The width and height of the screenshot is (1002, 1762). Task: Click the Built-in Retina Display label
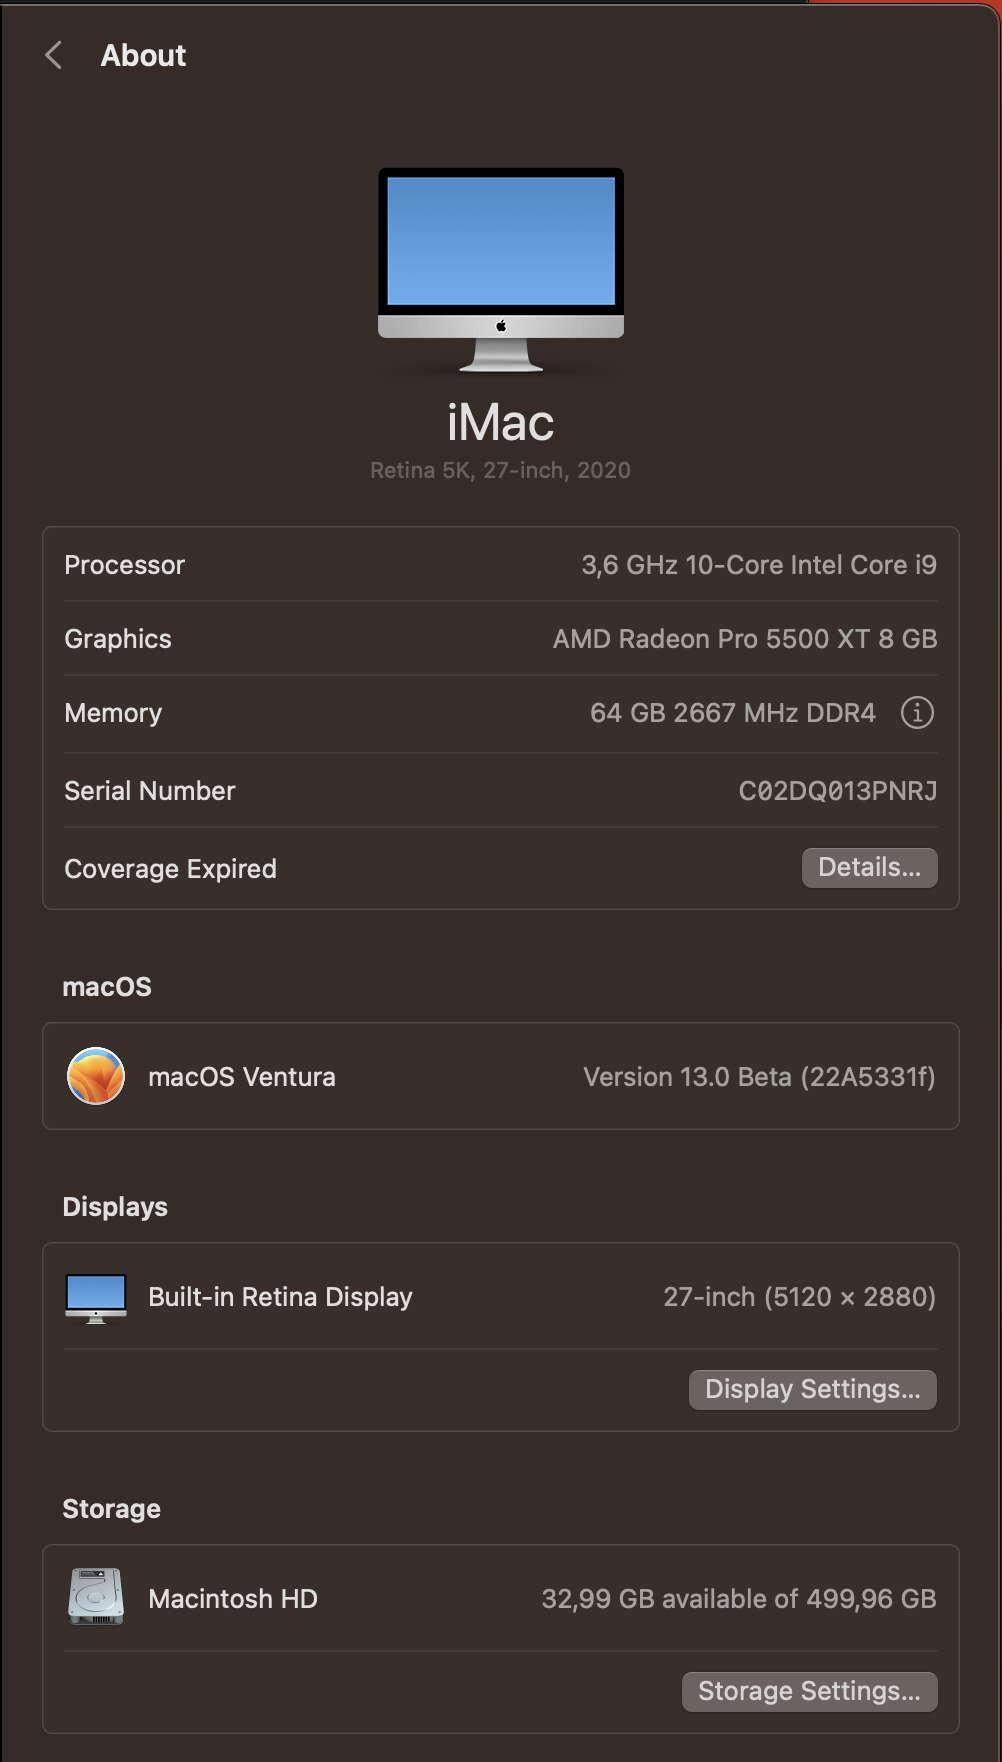pyautogui.click(x=281, y=1297)
